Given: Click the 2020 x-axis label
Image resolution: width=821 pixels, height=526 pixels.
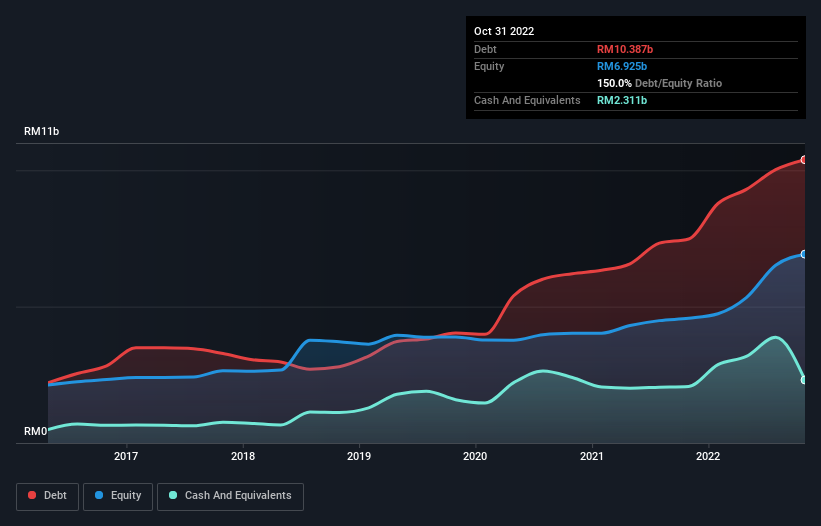Looking at the screenshot, I should tap(475, 456).
